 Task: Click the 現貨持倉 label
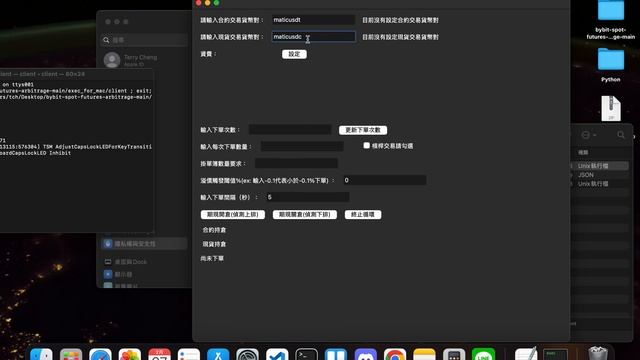coord(214,244)
